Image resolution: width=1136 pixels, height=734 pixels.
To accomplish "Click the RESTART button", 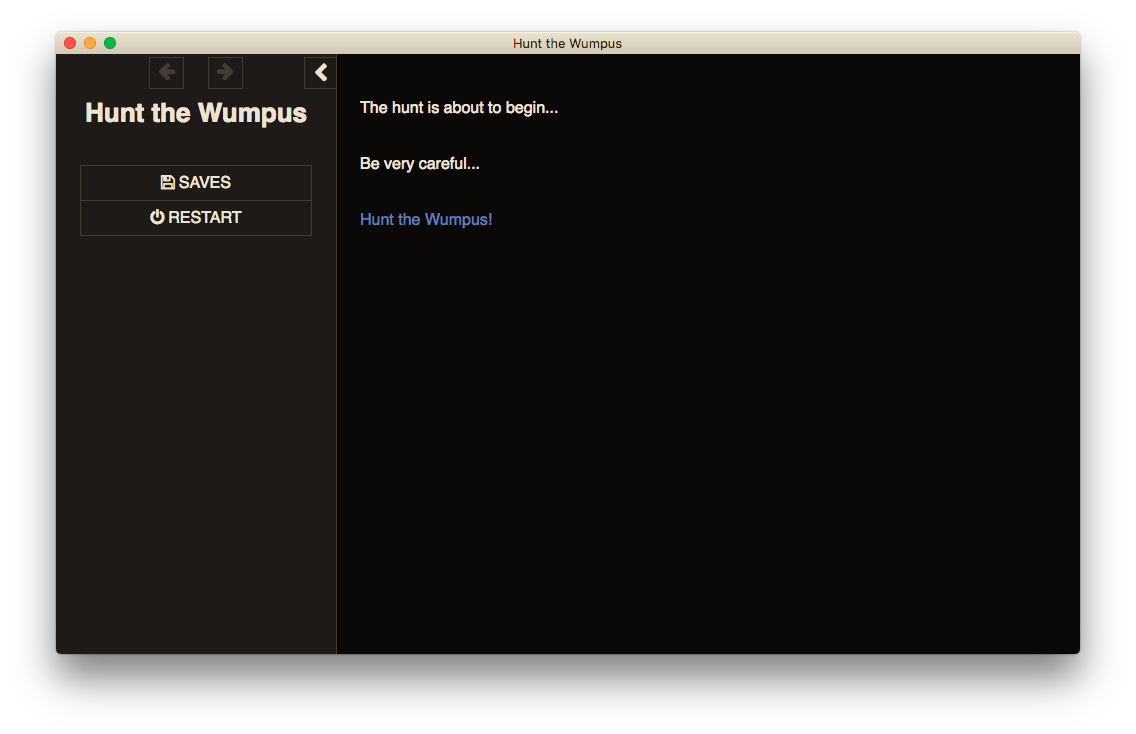I will tap(196, 217).
